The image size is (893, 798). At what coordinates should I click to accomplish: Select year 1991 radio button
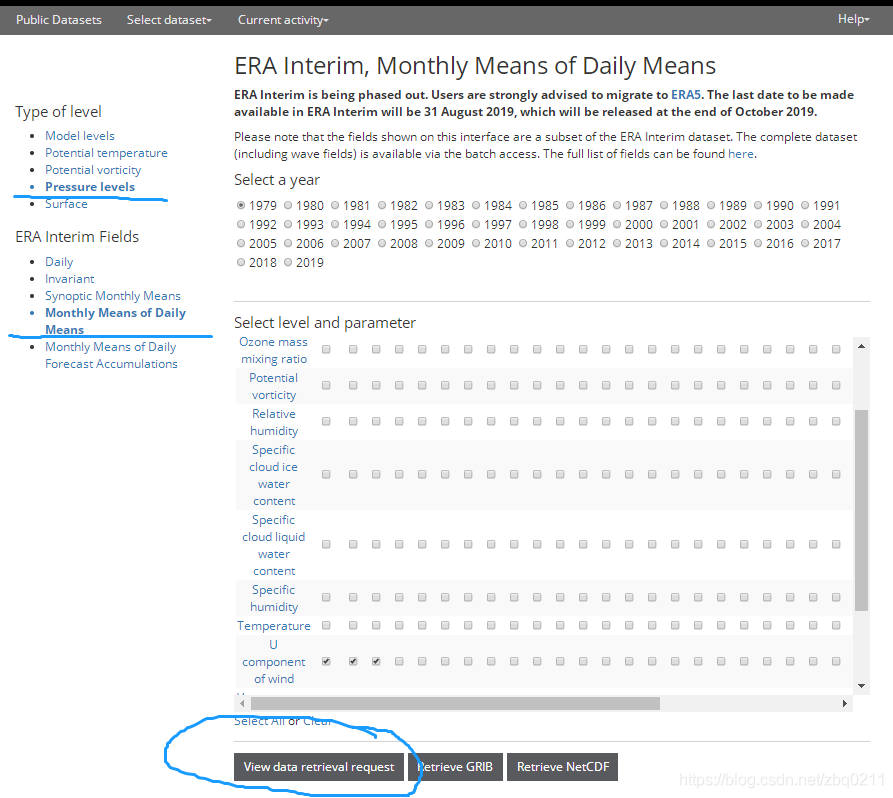pyautogui.click(x=805, y=205)
